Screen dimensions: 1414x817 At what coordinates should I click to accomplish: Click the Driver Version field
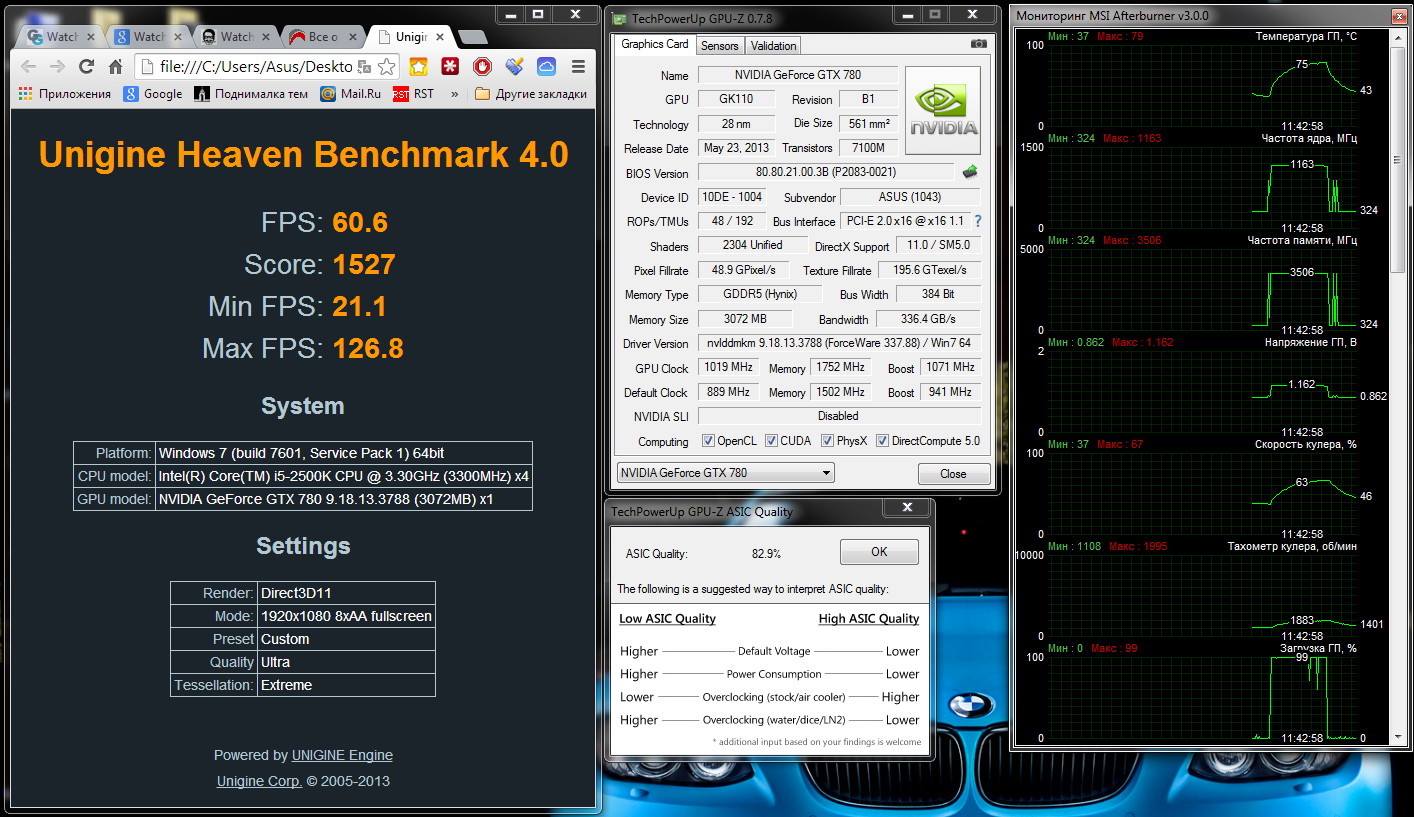[839, 343]
